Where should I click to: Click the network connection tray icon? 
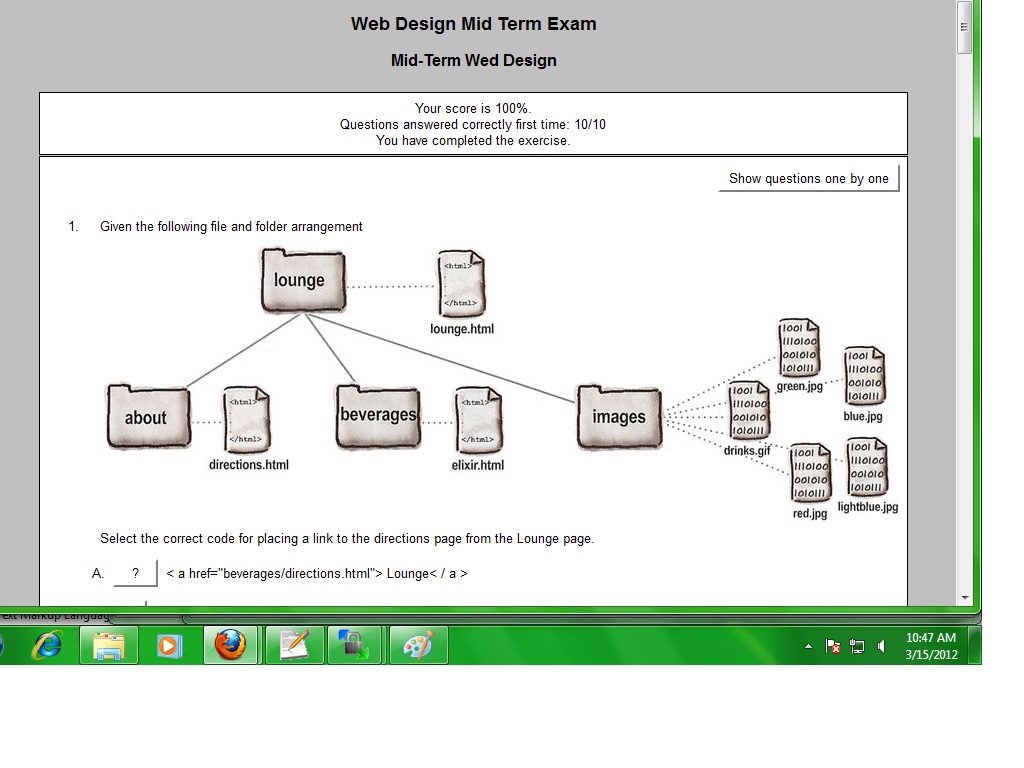tap(857, 647)
